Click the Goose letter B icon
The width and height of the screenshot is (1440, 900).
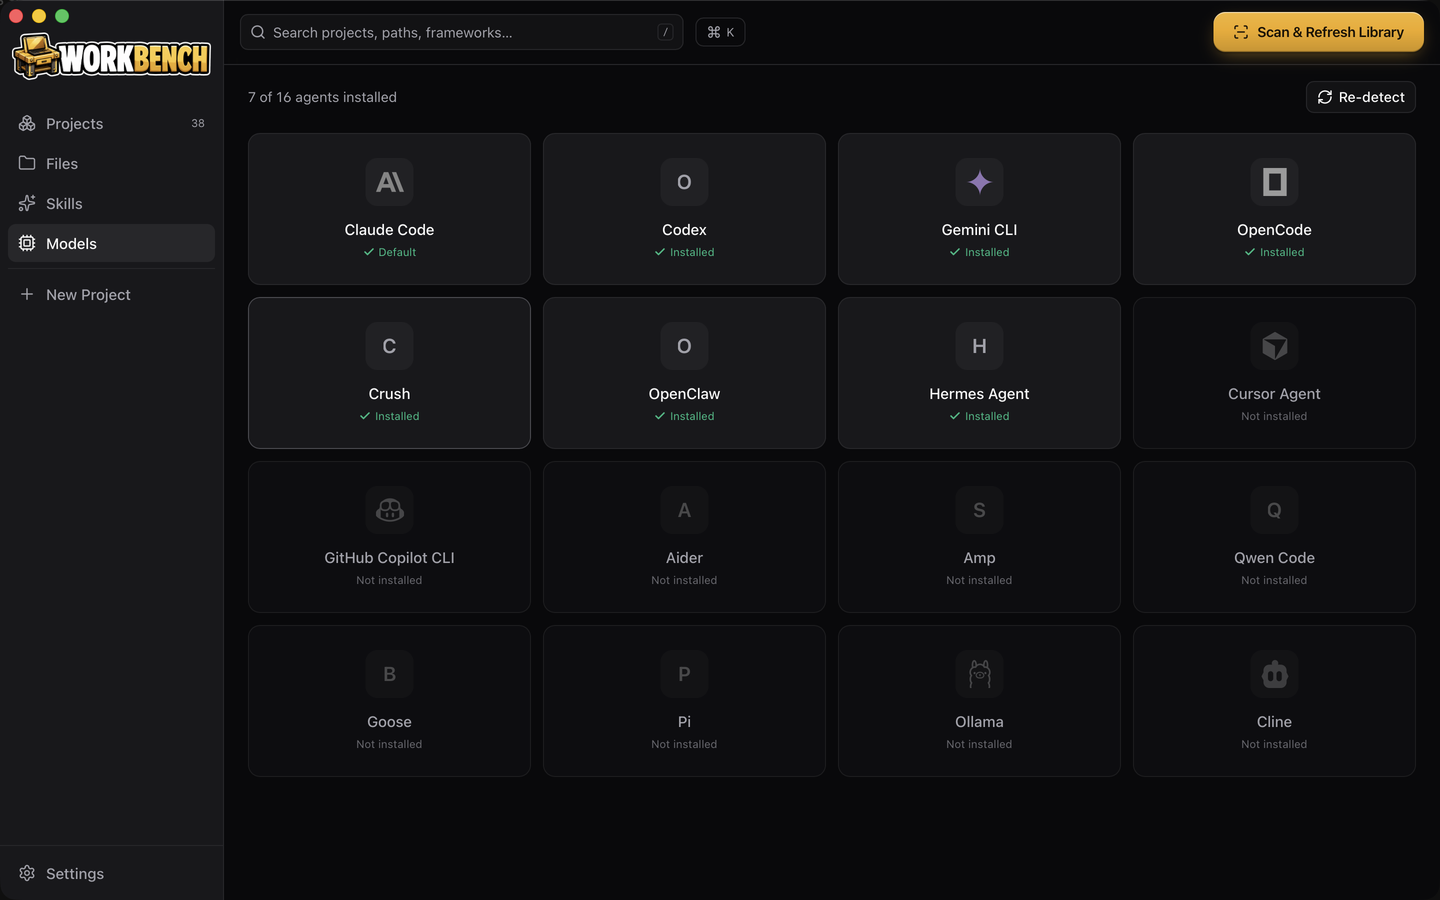(x=389, y=674)
